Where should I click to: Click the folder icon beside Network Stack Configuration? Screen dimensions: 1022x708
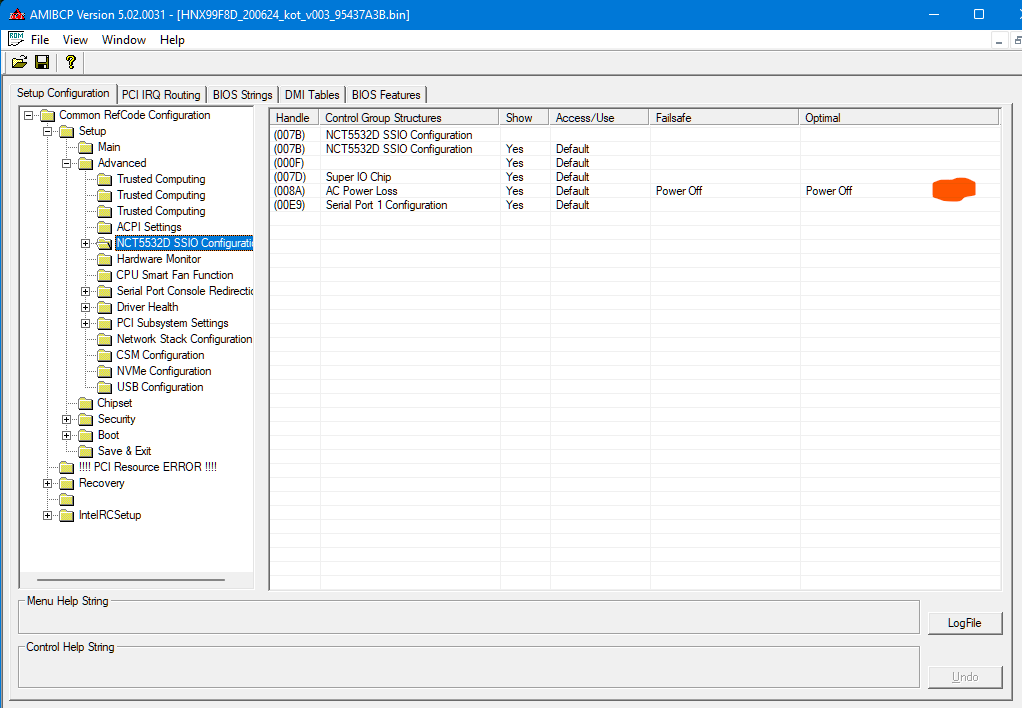104,339
